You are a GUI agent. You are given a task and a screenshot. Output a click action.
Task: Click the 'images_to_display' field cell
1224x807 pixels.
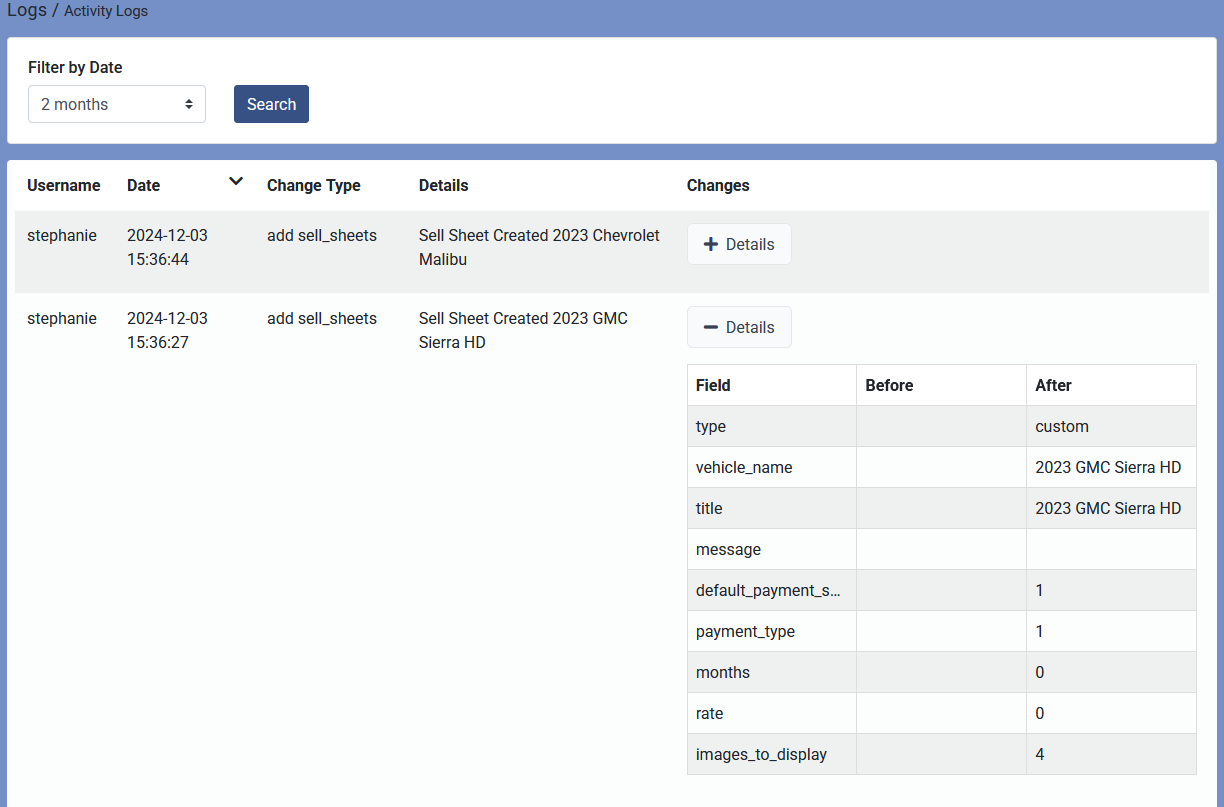point(772,754)
